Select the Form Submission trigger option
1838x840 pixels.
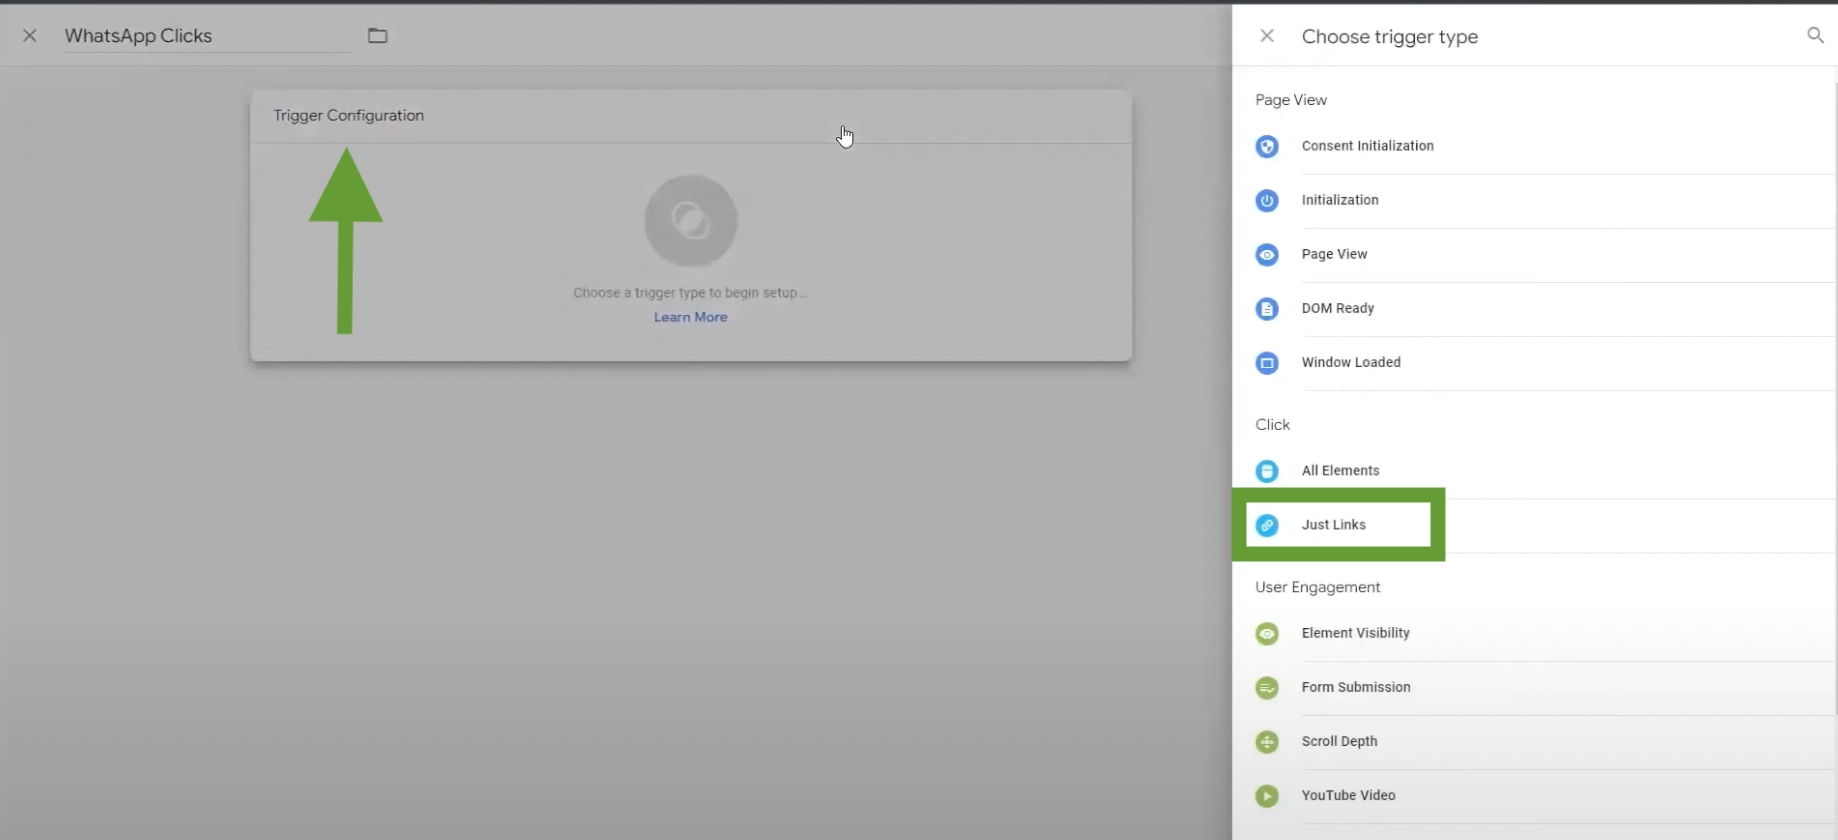coord(1535,688)
